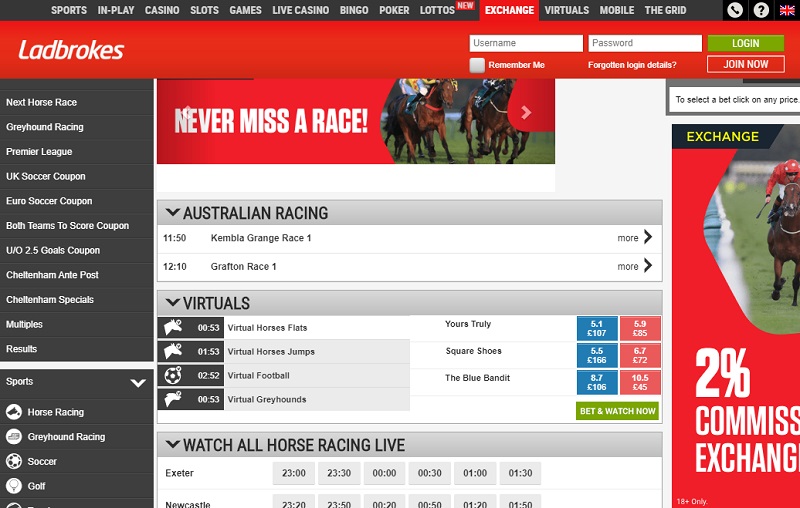Select Virtual Horses Jumps row
The height and width of the screenshot is (508, 800).
283,351
